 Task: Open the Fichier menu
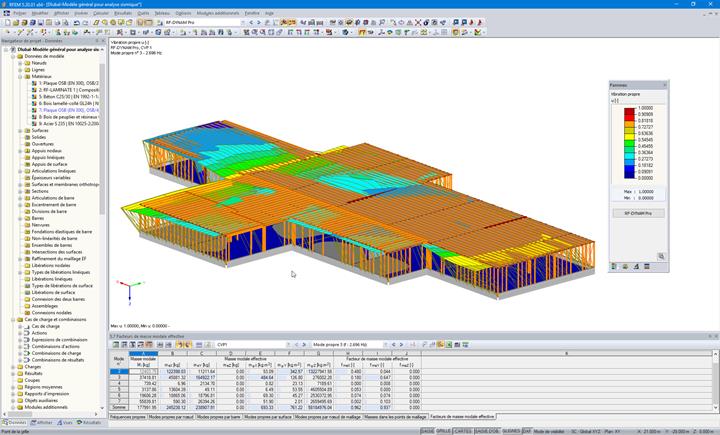[x=20, y=13]
